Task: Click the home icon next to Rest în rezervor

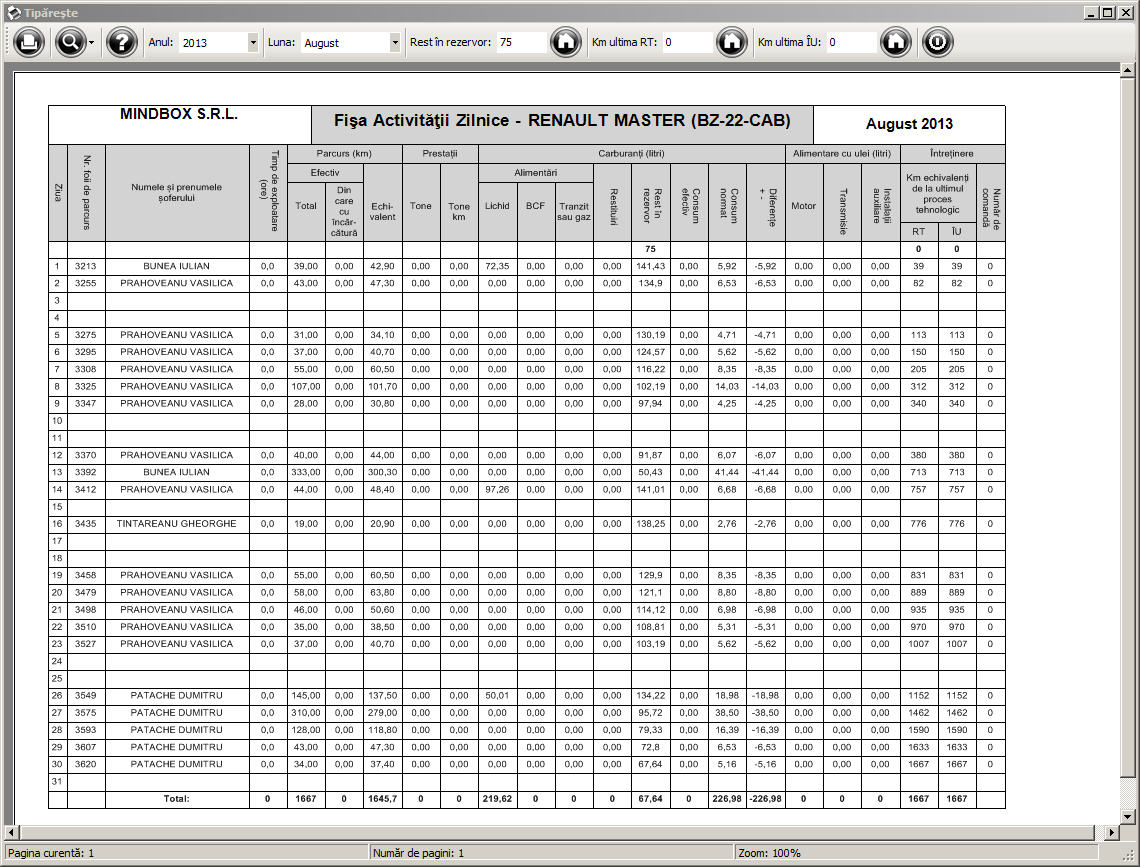Action: click(x=566, y=42)
